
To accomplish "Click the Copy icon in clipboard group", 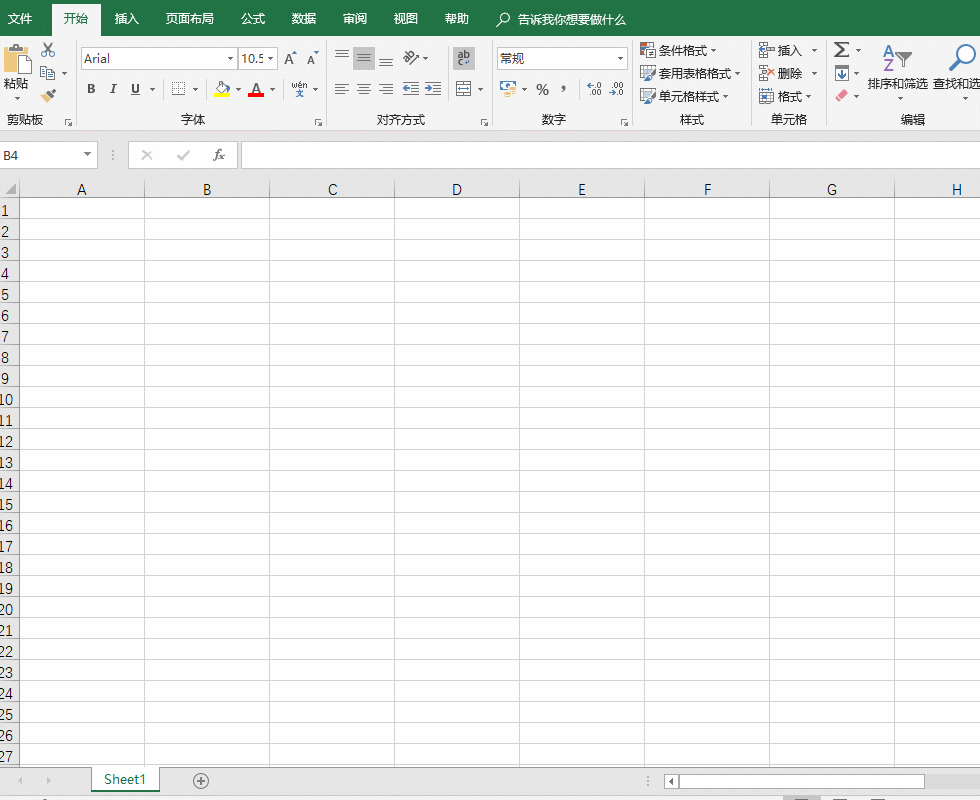I will (48, 73).
